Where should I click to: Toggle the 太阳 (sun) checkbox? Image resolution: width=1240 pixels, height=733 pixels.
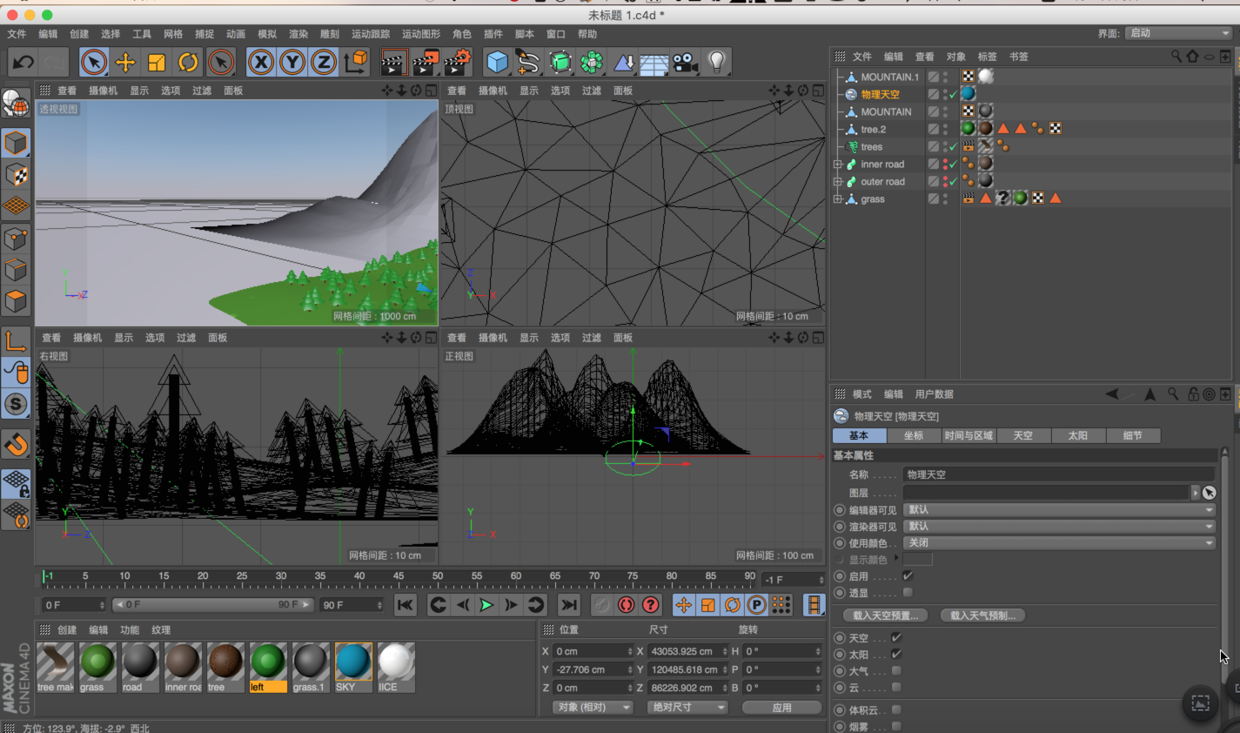click(x=896, y=654)
